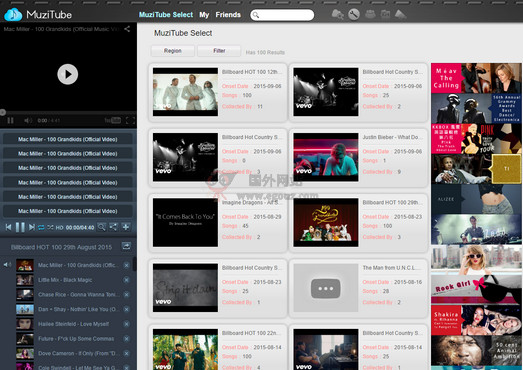523x370 pixels.
Task: Open the Billboard HOT 100 29th card title
Action: (392, 203)
